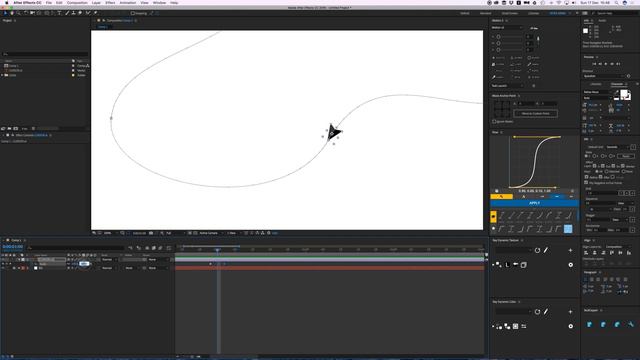The image size is (640, 360).
Task: Adjust the third Motion easing slider
Action: [x=509, y=50]
